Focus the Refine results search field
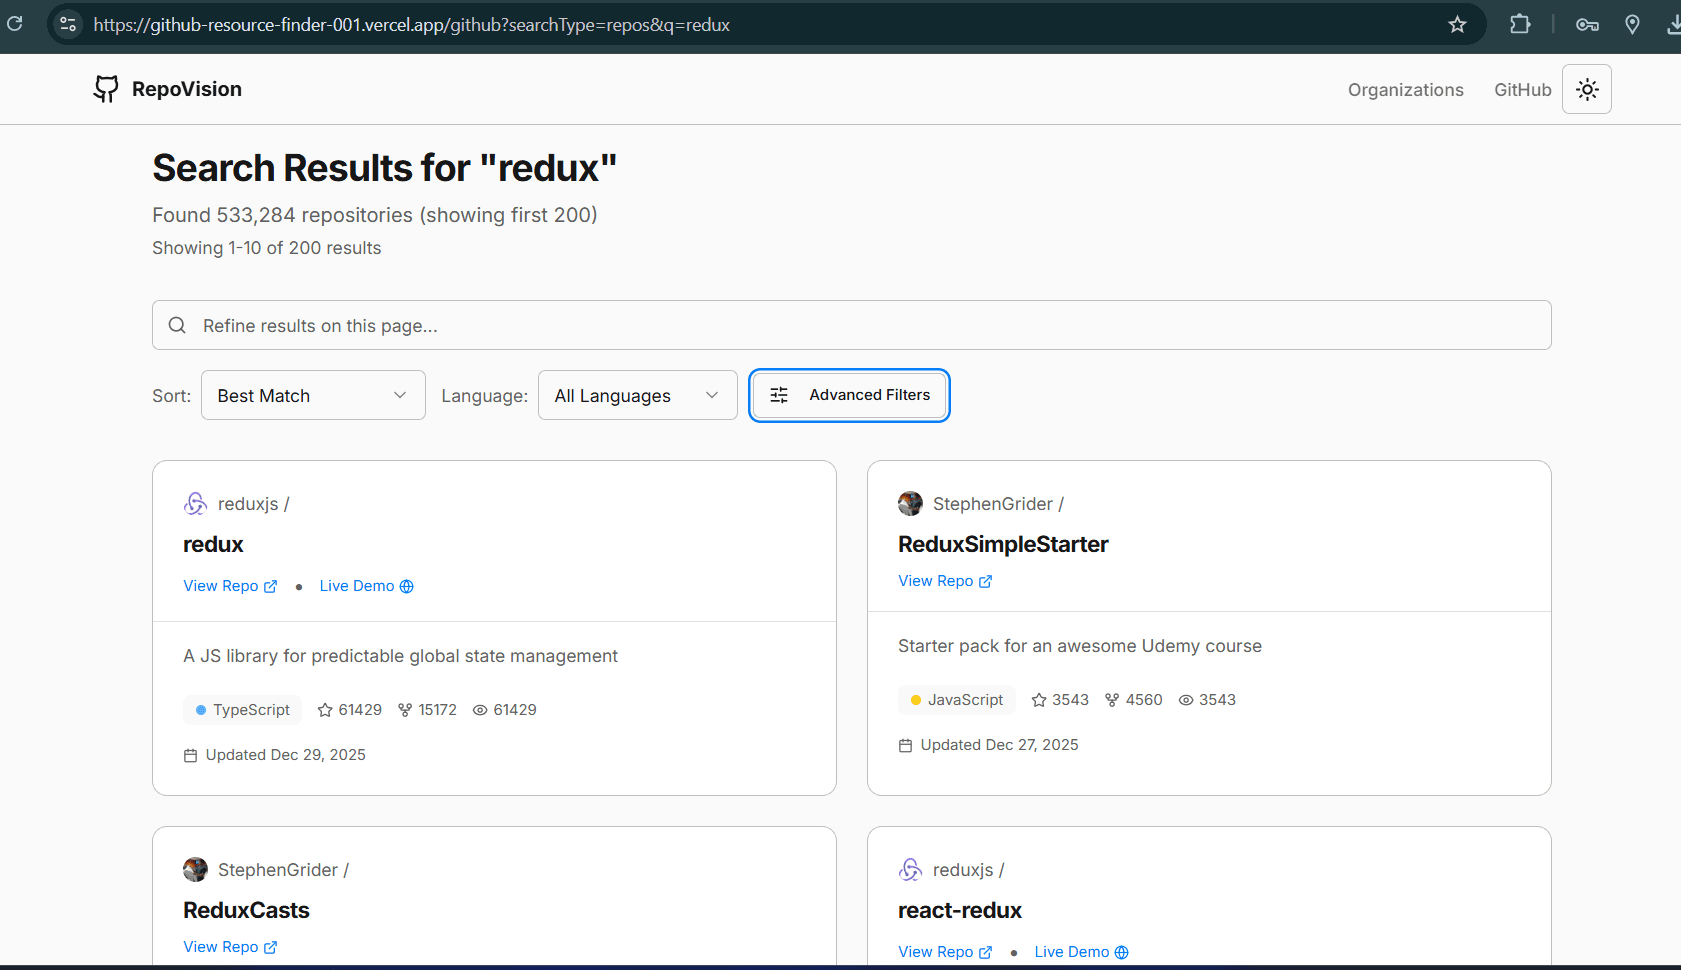This screenshot has height=970, width=1681. (851, 325)
